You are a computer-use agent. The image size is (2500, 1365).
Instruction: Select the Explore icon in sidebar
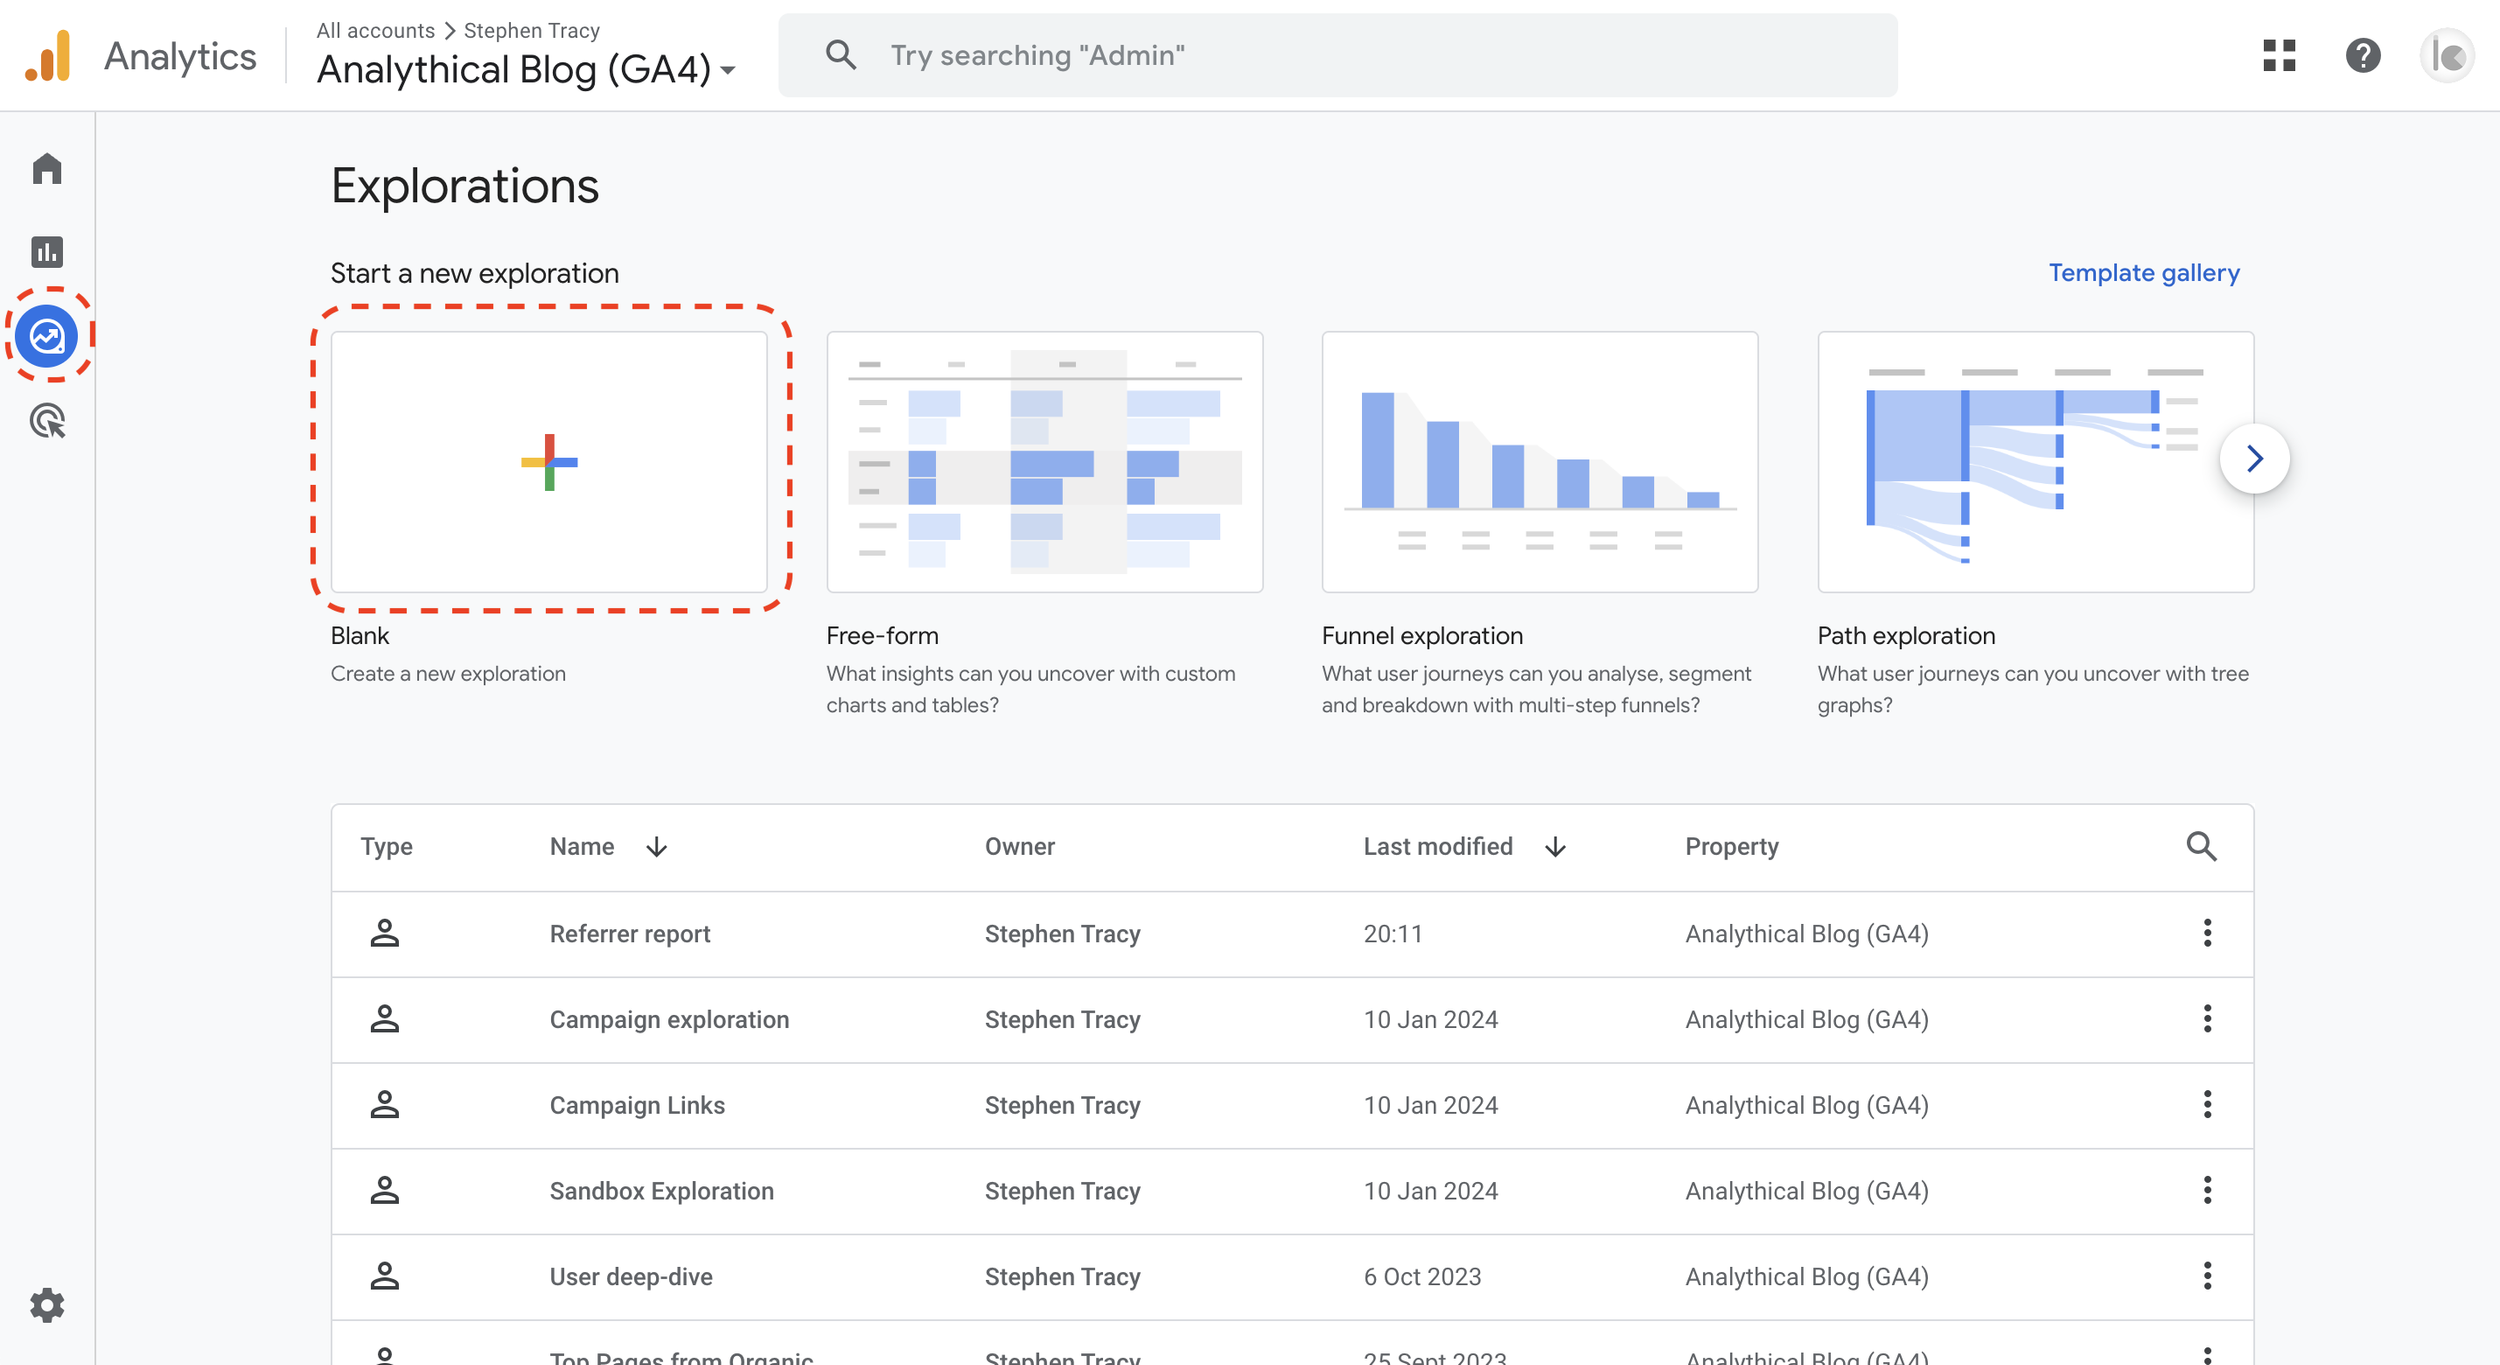pos(47,337)
